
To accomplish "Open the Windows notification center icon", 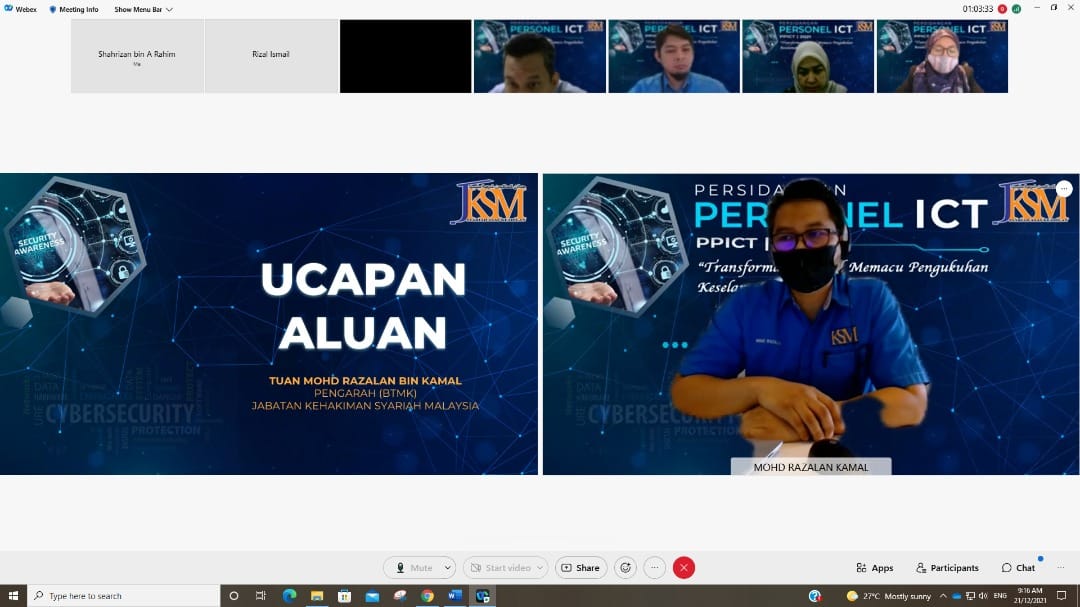I will coord(1061,595).
